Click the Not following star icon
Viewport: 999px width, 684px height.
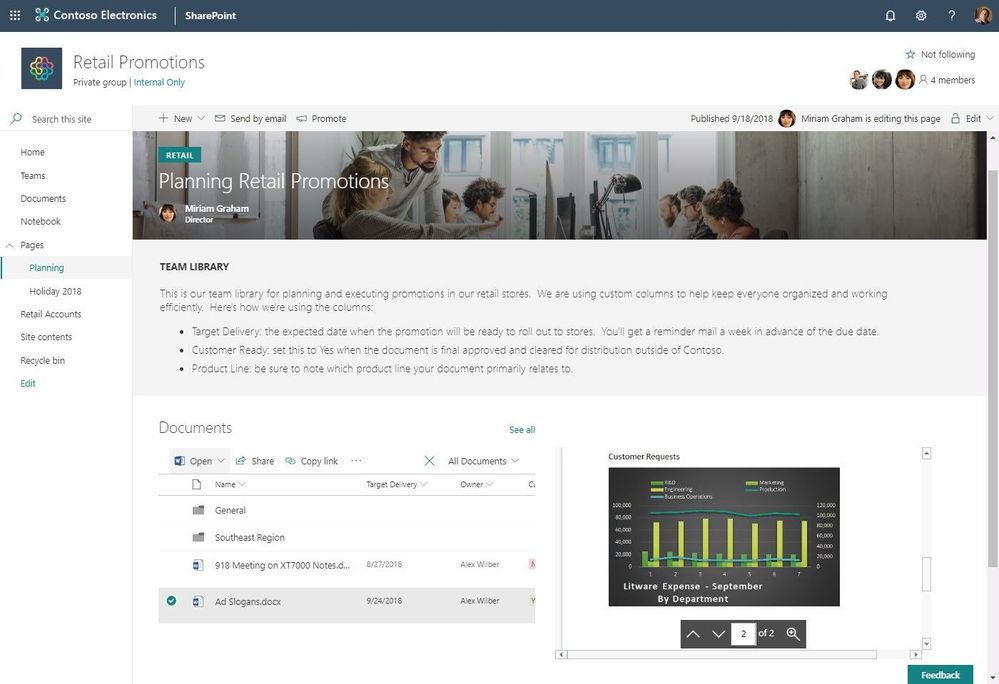point(910,55)
